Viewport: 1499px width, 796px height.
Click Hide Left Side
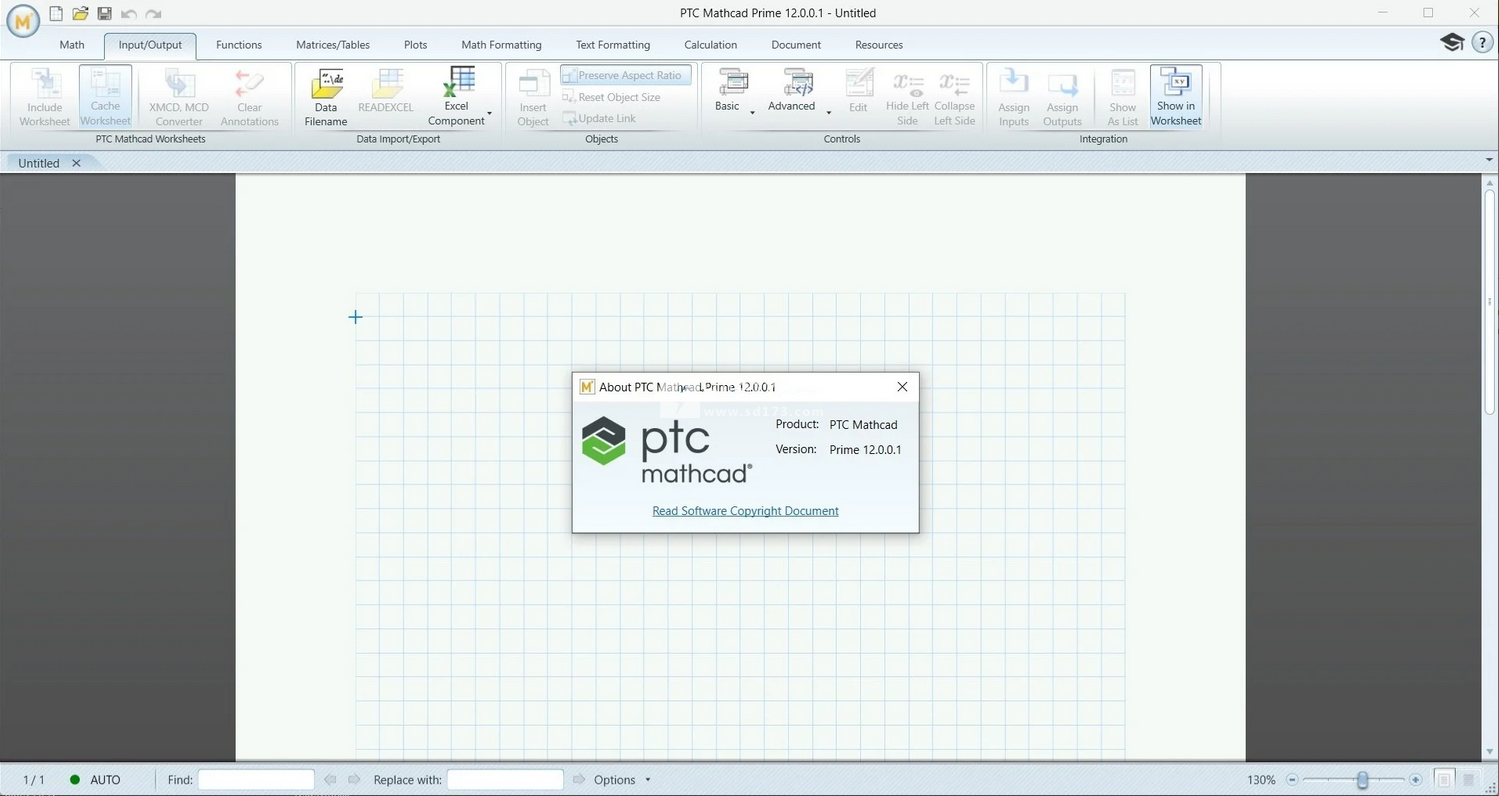coord(907,97)
